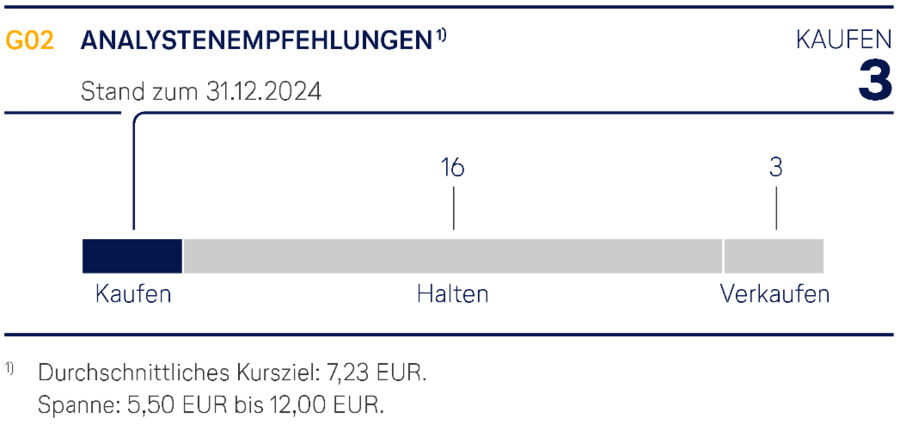Viewport: 900px width, 425px height.
Task: Click the tick line beneath the 16 value
Action: point(453,209)
